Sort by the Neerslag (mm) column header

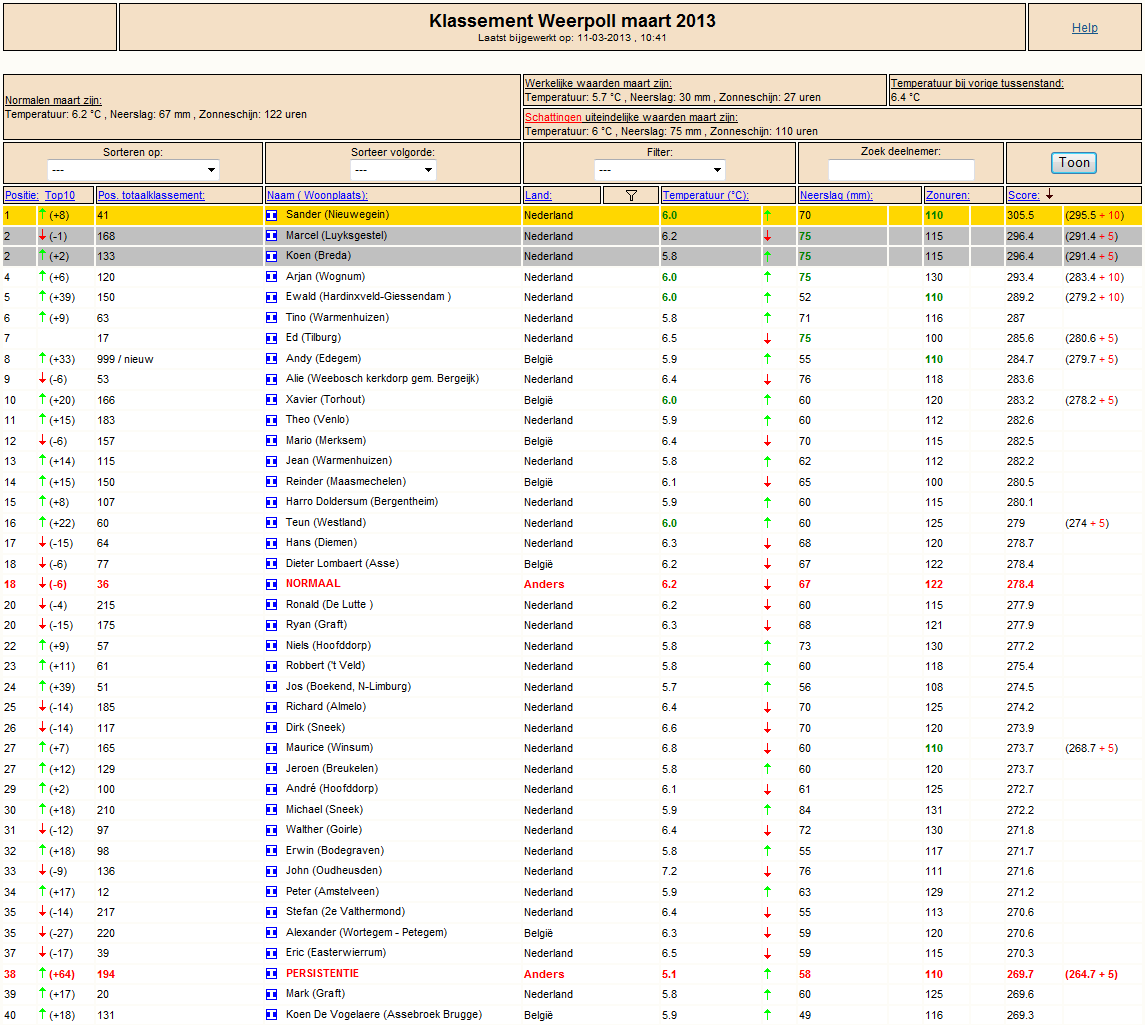(836, 195)
